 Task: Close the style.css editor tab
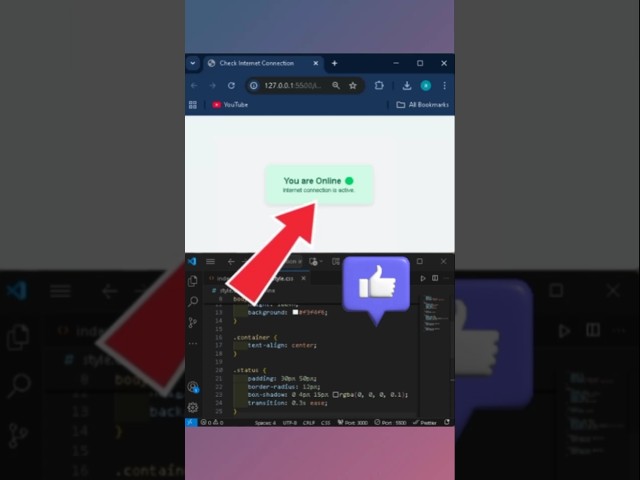click(x=303, y=278)
